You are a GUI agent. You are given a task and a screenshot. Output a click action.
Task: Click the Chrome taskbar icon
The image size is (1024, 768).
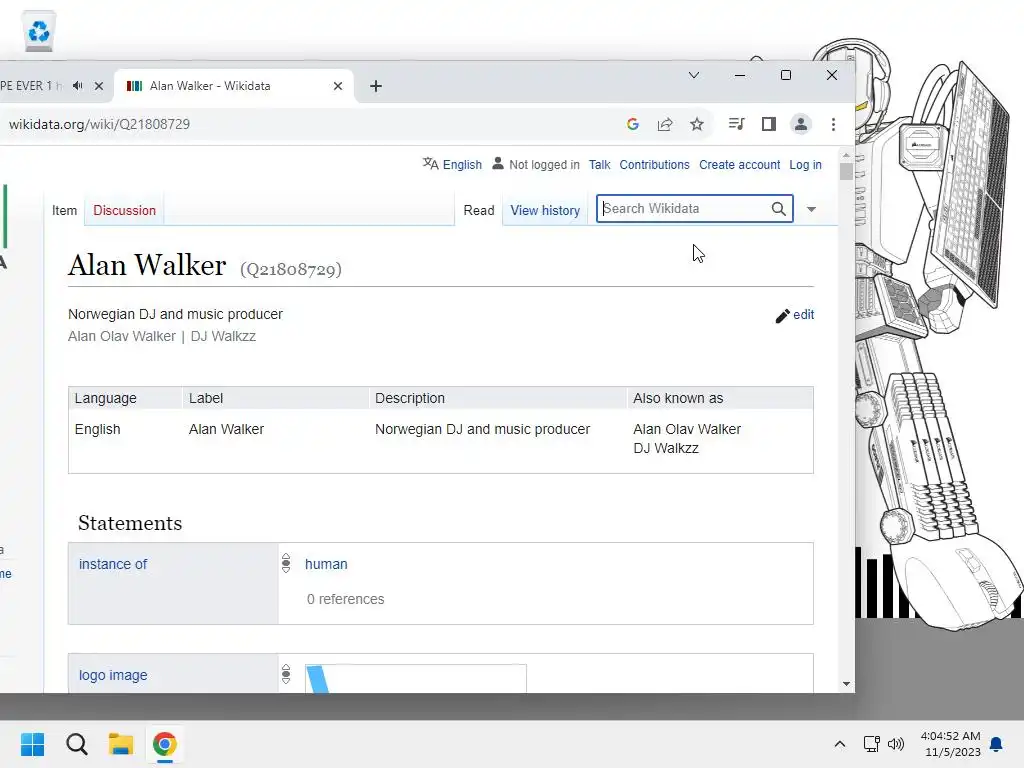coord(165,744)
